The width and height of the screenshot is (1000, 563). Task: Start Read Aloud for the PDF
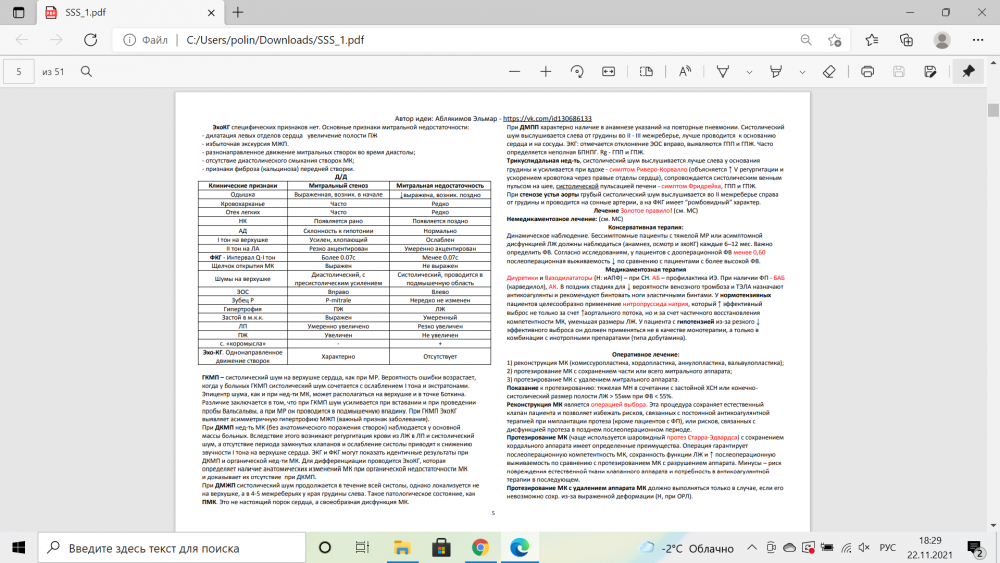[x=685, y=72]
